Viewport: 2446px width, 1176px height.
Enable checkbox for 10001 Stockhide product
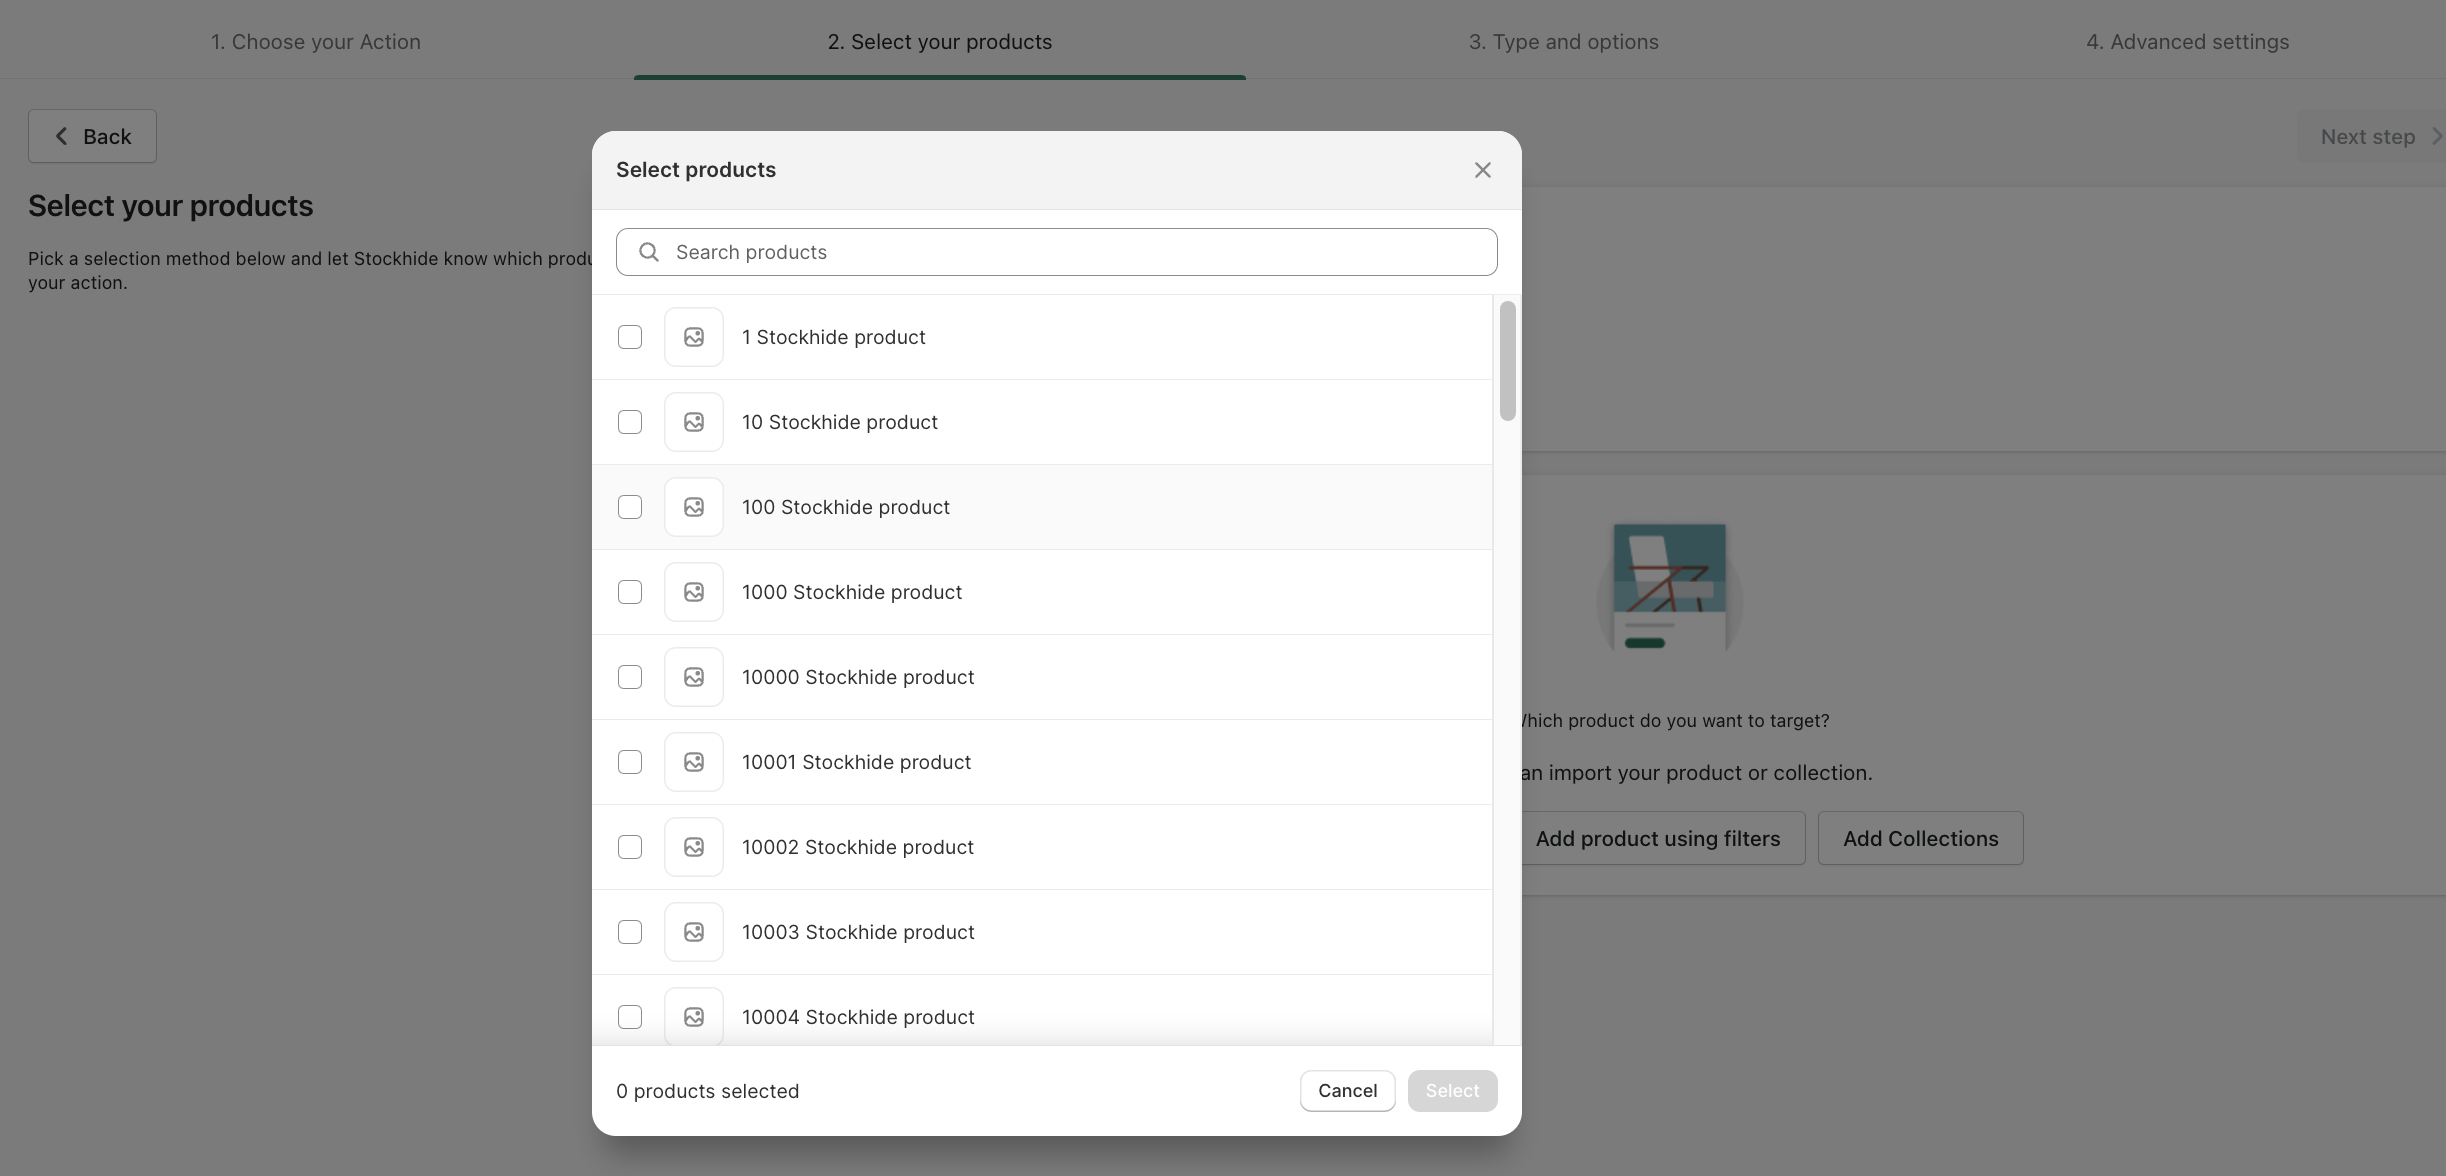click(630, 762)
